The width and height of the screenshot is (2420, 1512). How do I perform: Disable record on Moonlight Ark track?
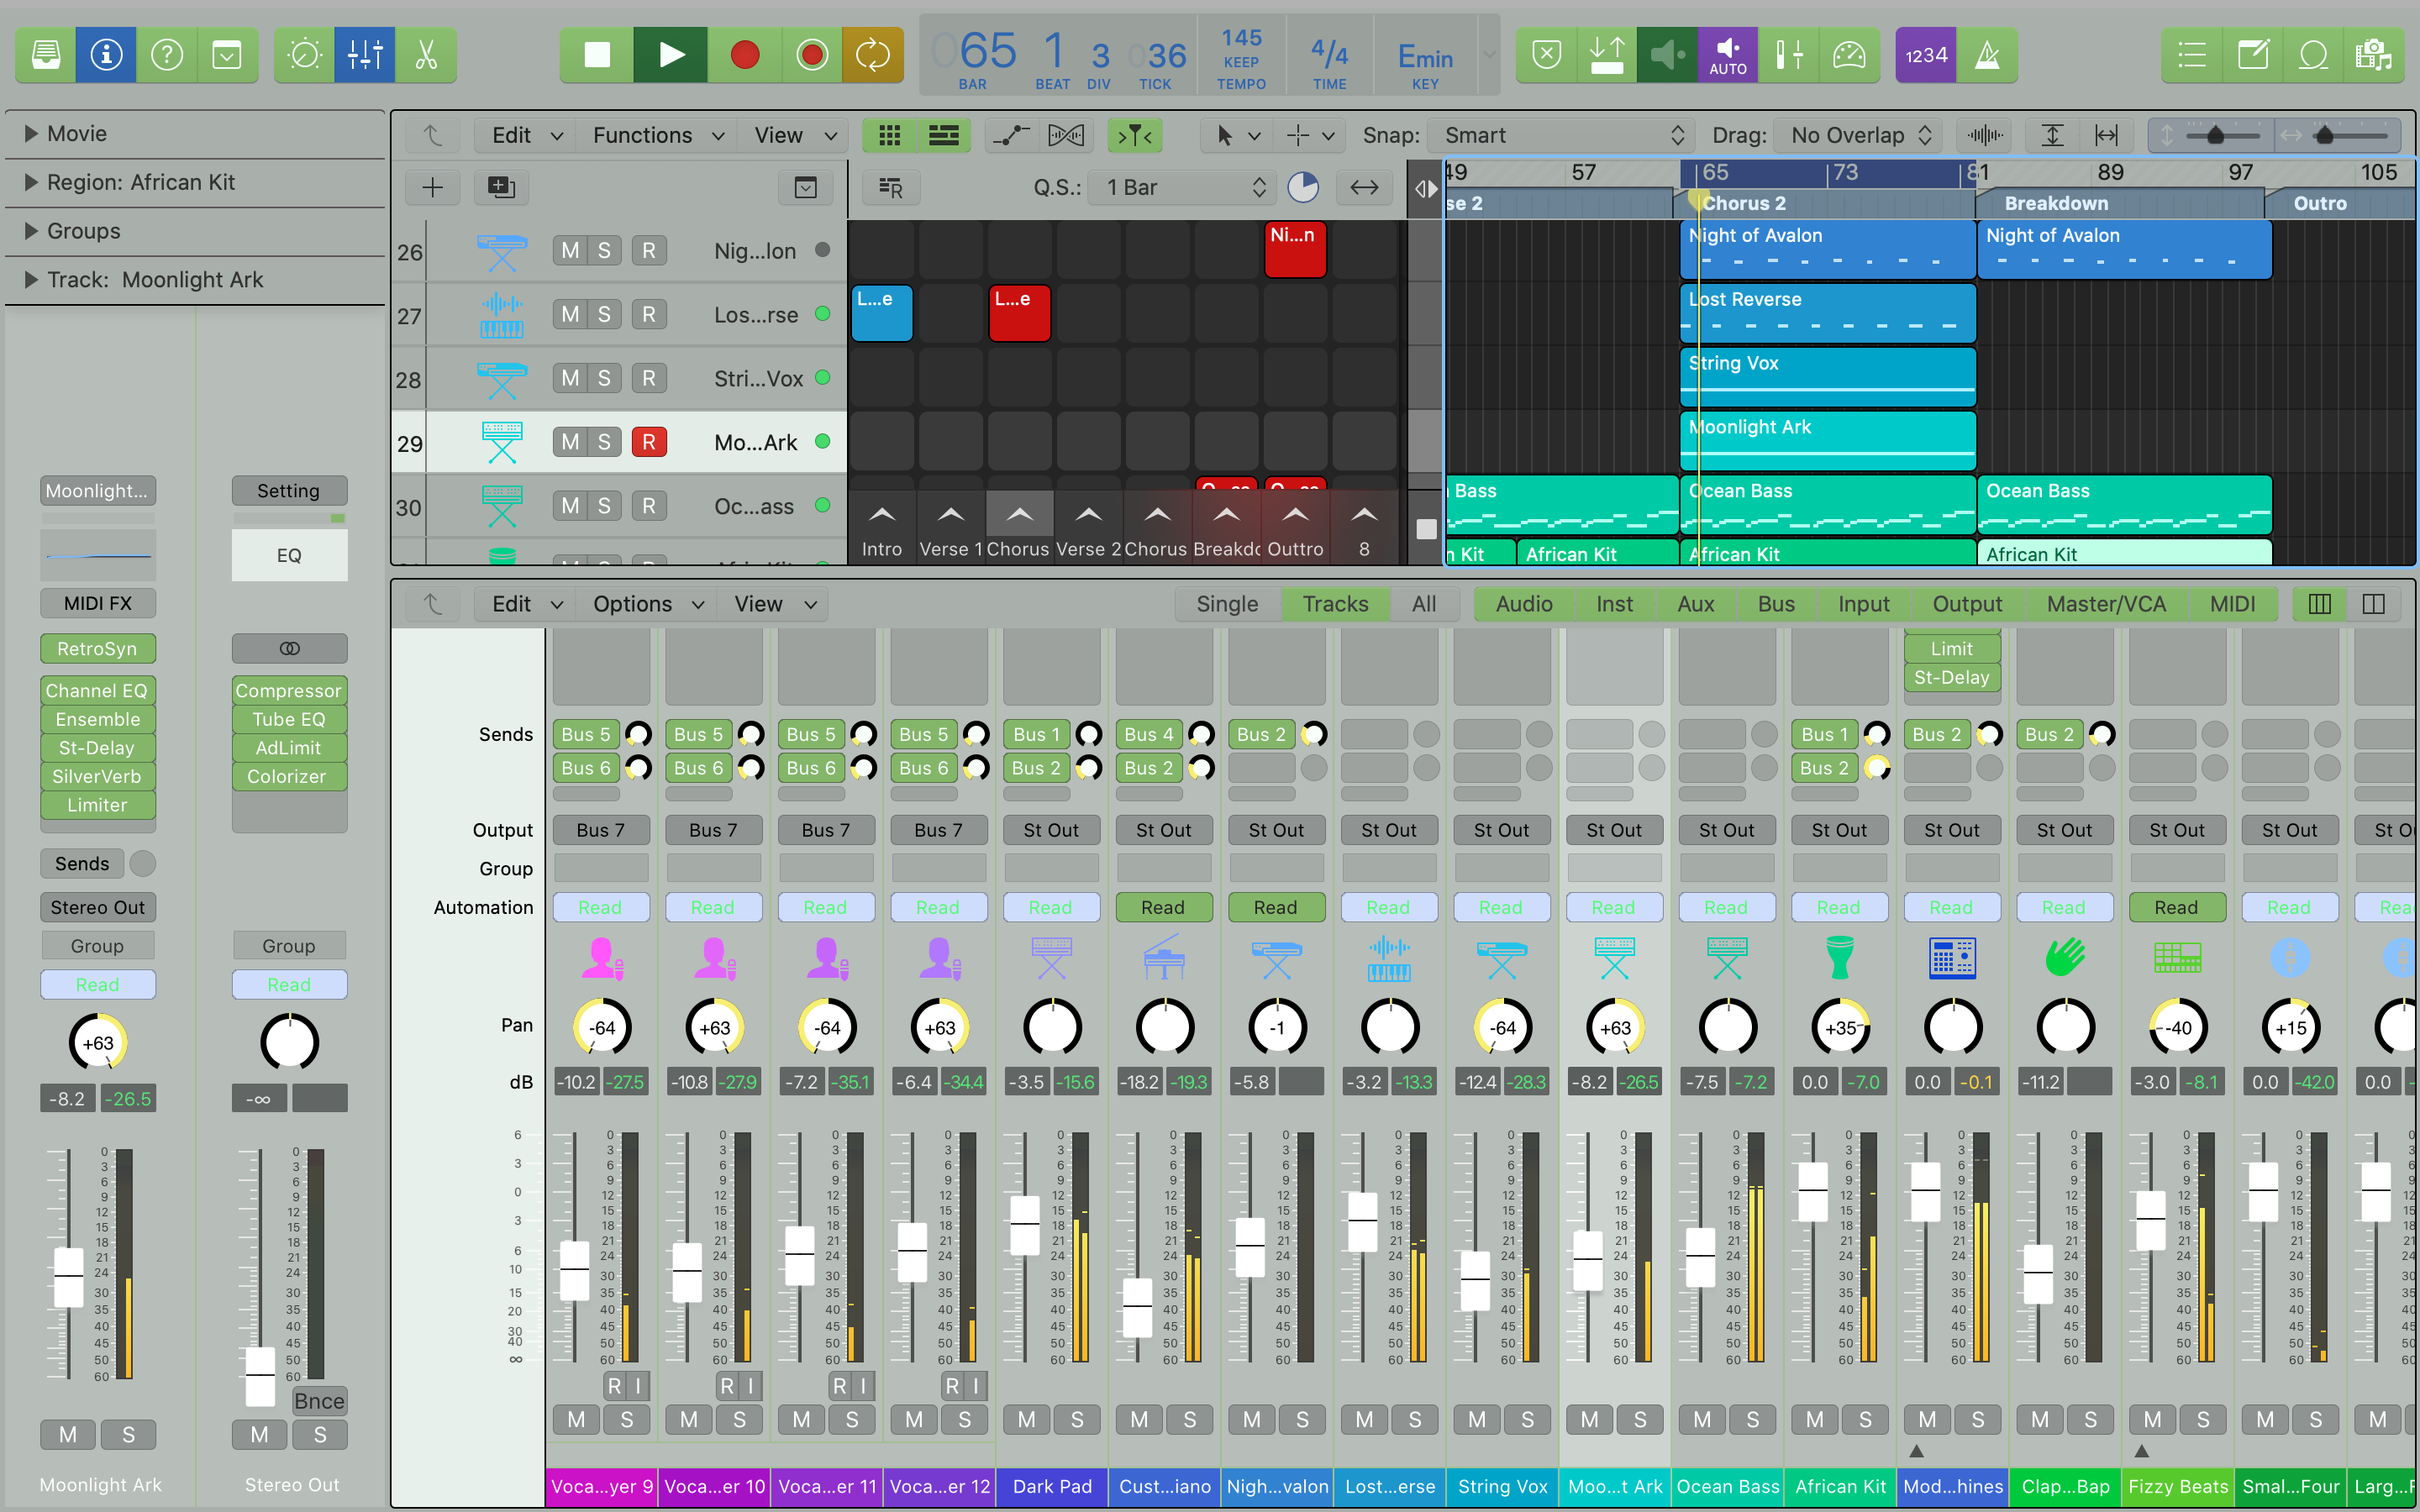click(648, 442)
